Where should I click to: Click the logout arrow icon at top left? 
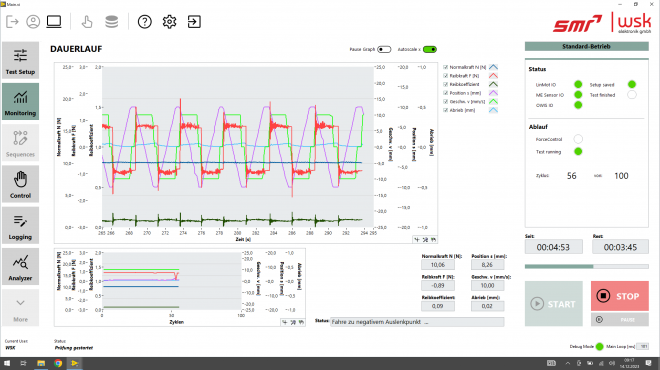pyautogui.click(x=12, y=21)
